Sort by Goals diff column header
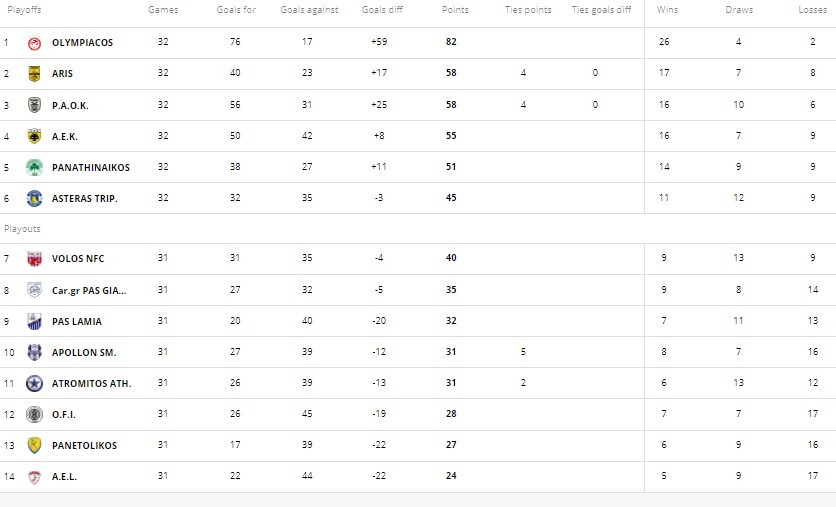836x507 pixels. pyautogui.click(x=379, y=10)
